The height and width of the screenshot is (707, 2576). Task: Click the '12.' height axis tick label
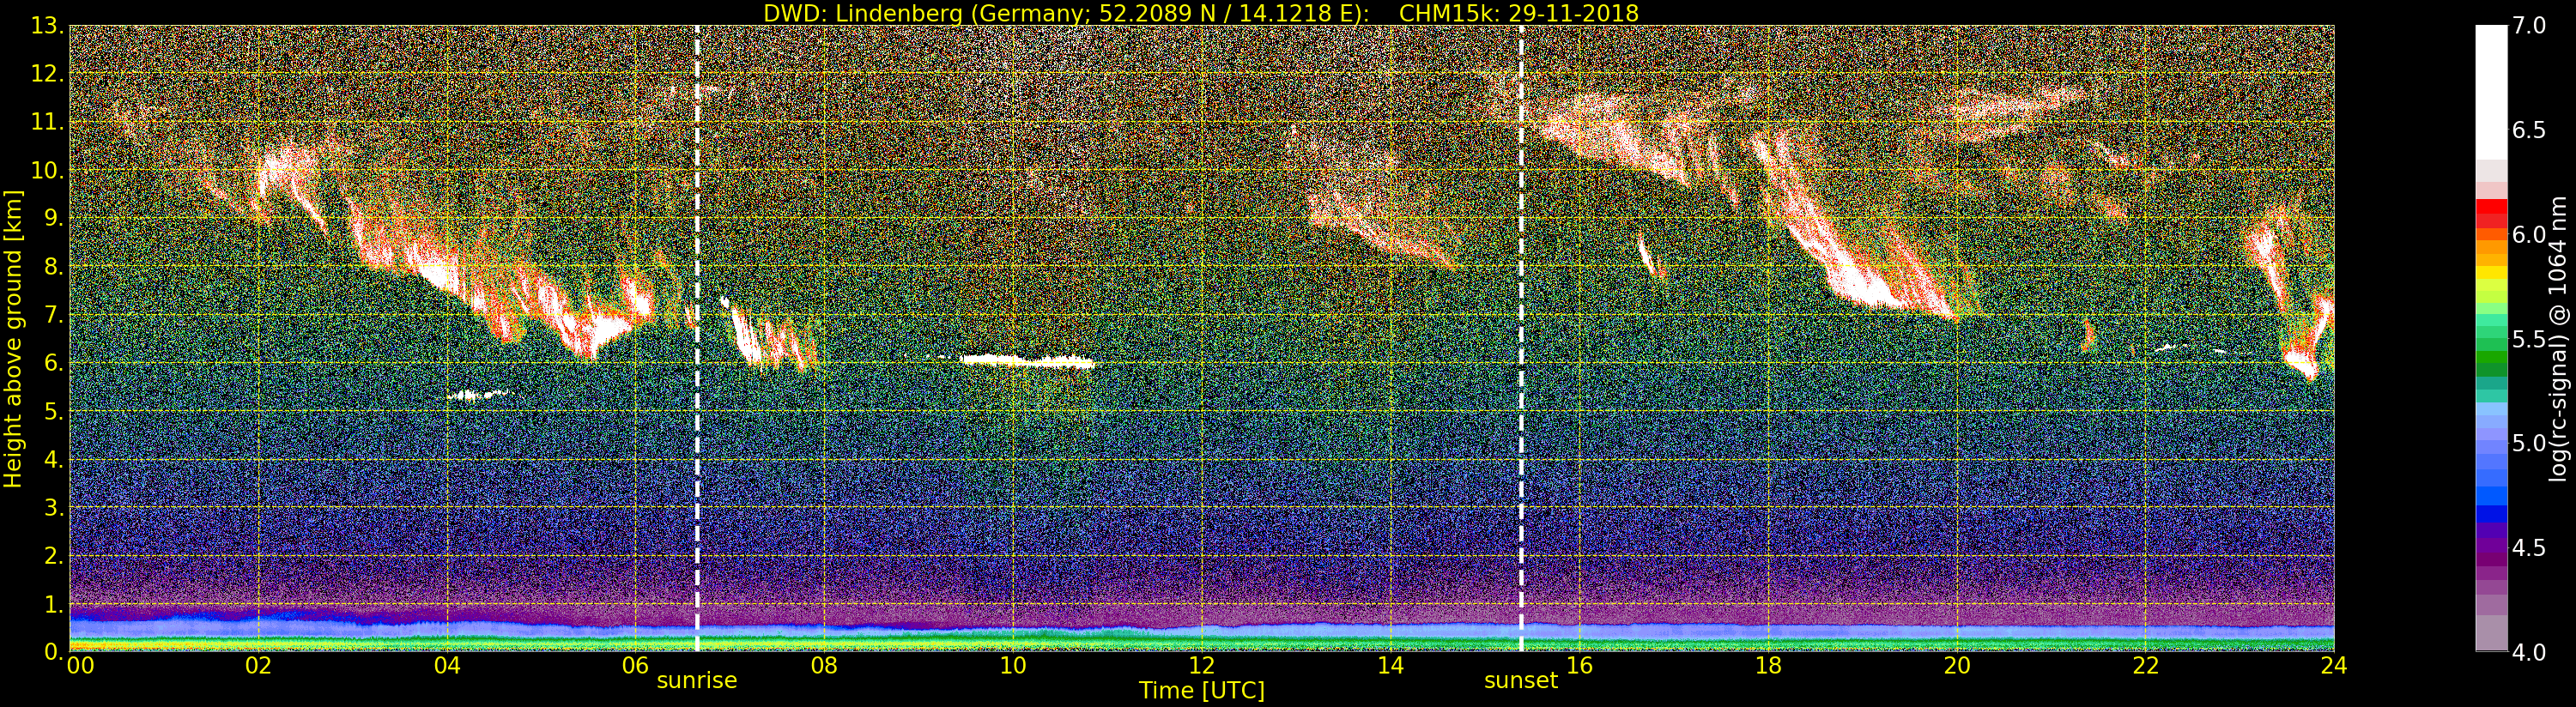click(x=47, y=74)
